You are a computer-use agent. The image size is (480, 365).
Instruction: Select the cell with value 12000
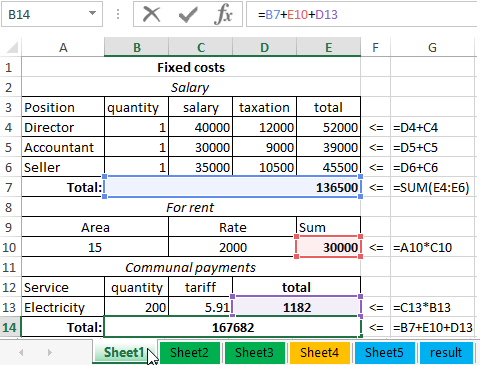(x=264, y=127)
